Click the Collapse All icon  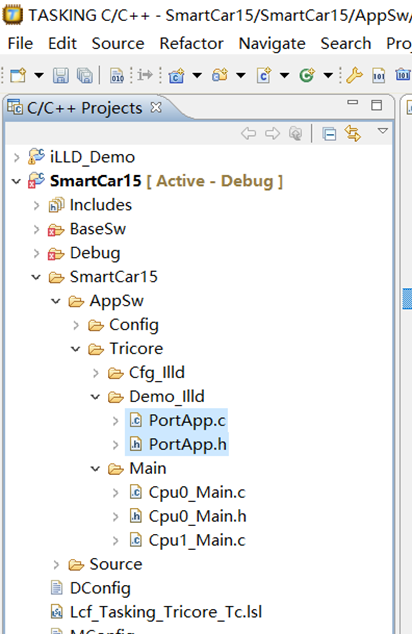(x=329, y=133)
